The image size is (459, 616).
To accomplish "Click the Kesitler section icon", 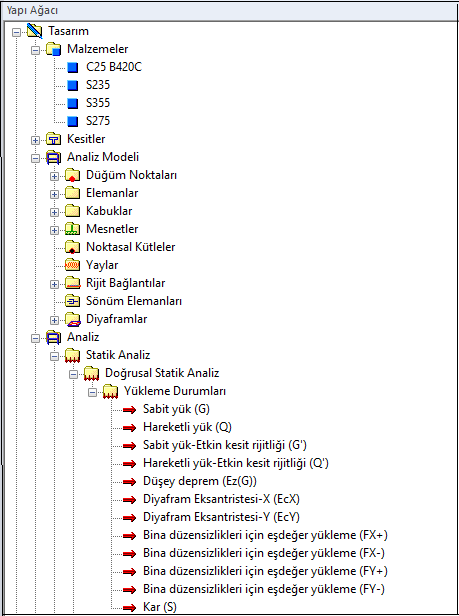I will pyautogui.click(x=53, y=139).
